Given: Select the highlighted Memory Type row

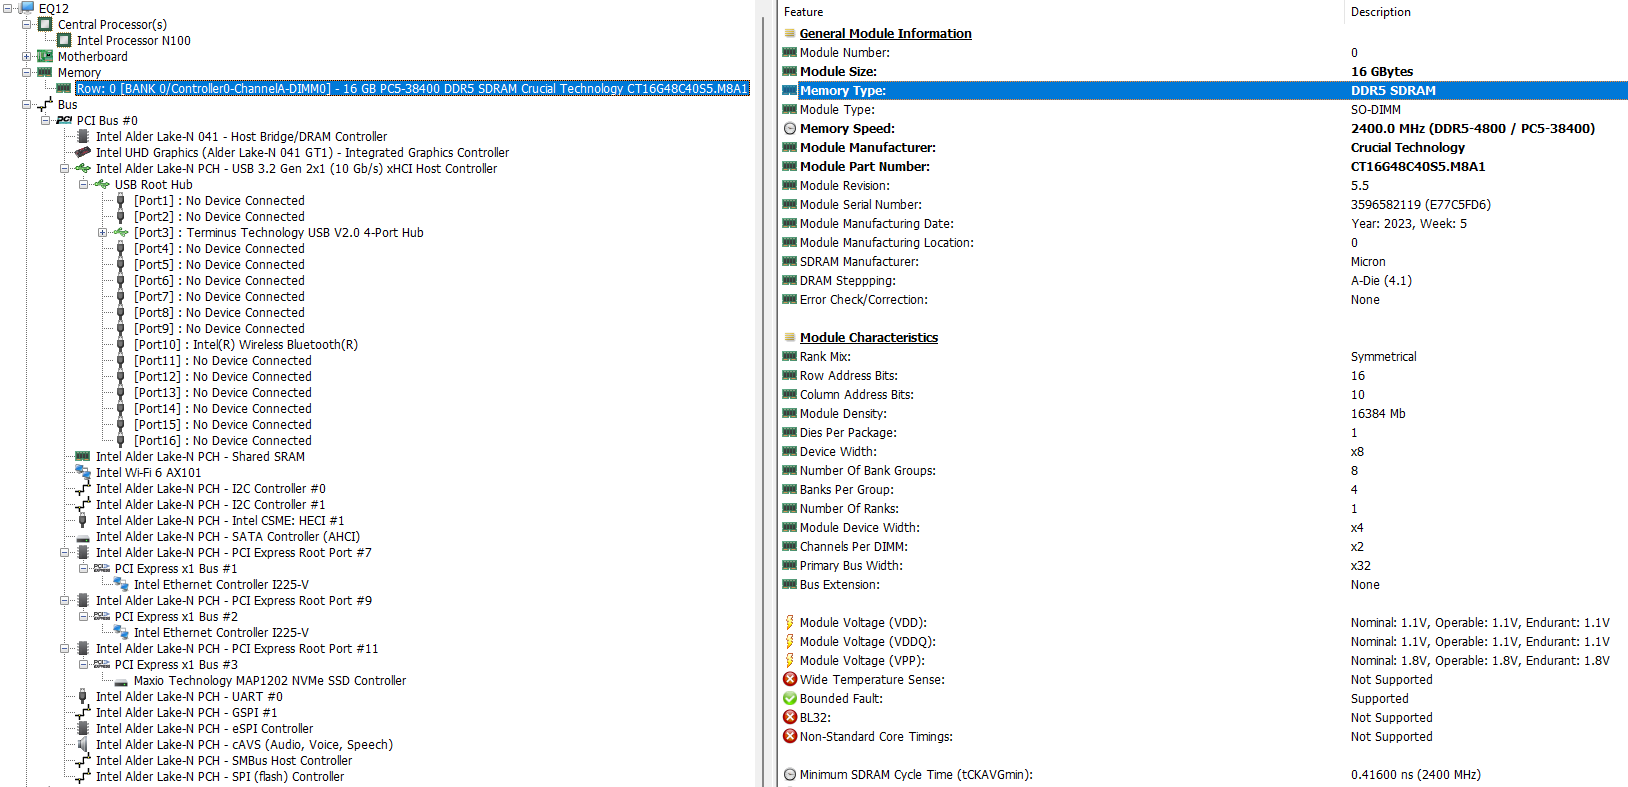Looking at the screenshot, I should pyautogui.click(x=1204, y=90).
